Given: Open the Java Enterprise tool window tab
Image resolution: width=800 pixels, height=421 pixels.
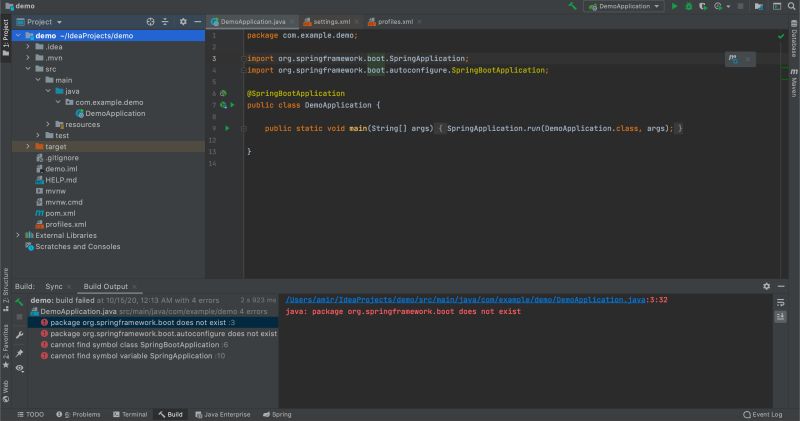Looking at the screenshot, I should [223, 414].
